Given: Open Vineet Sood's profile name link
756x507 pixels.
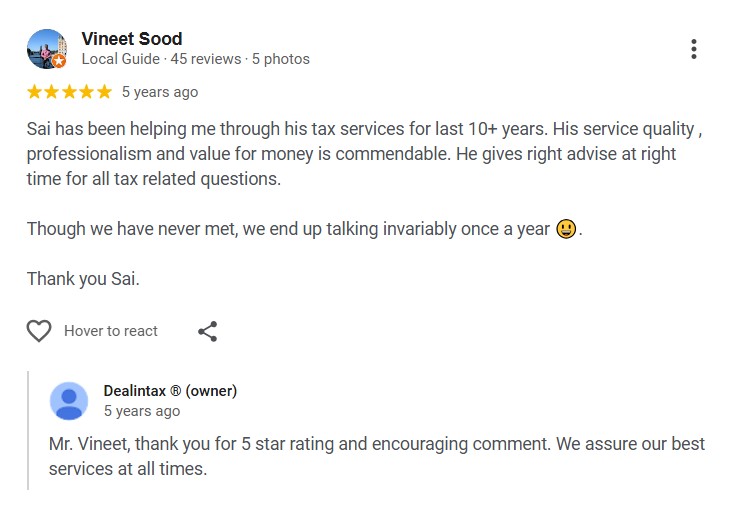Looking at the screenshot, I should click(132, 39).
